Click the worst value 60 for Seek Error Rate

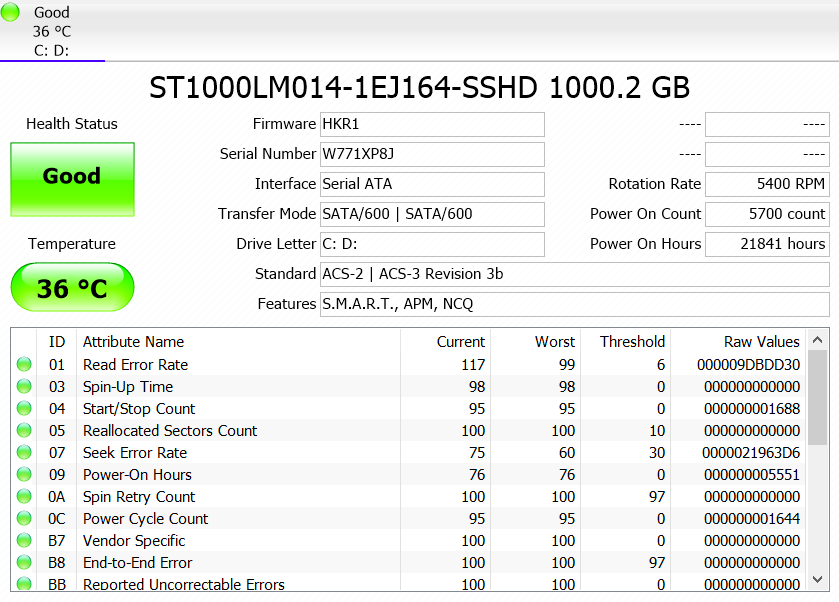pyautogui.click(x=567, y=453)
